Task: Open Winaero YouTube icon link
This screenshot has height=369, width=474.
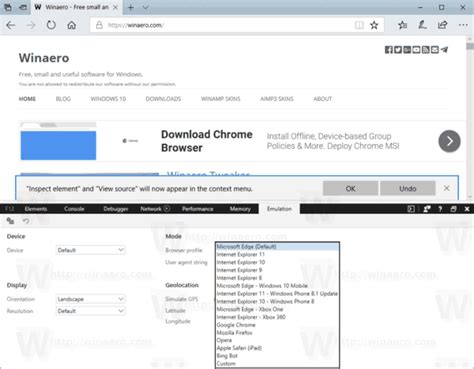Action: point(416,50)
